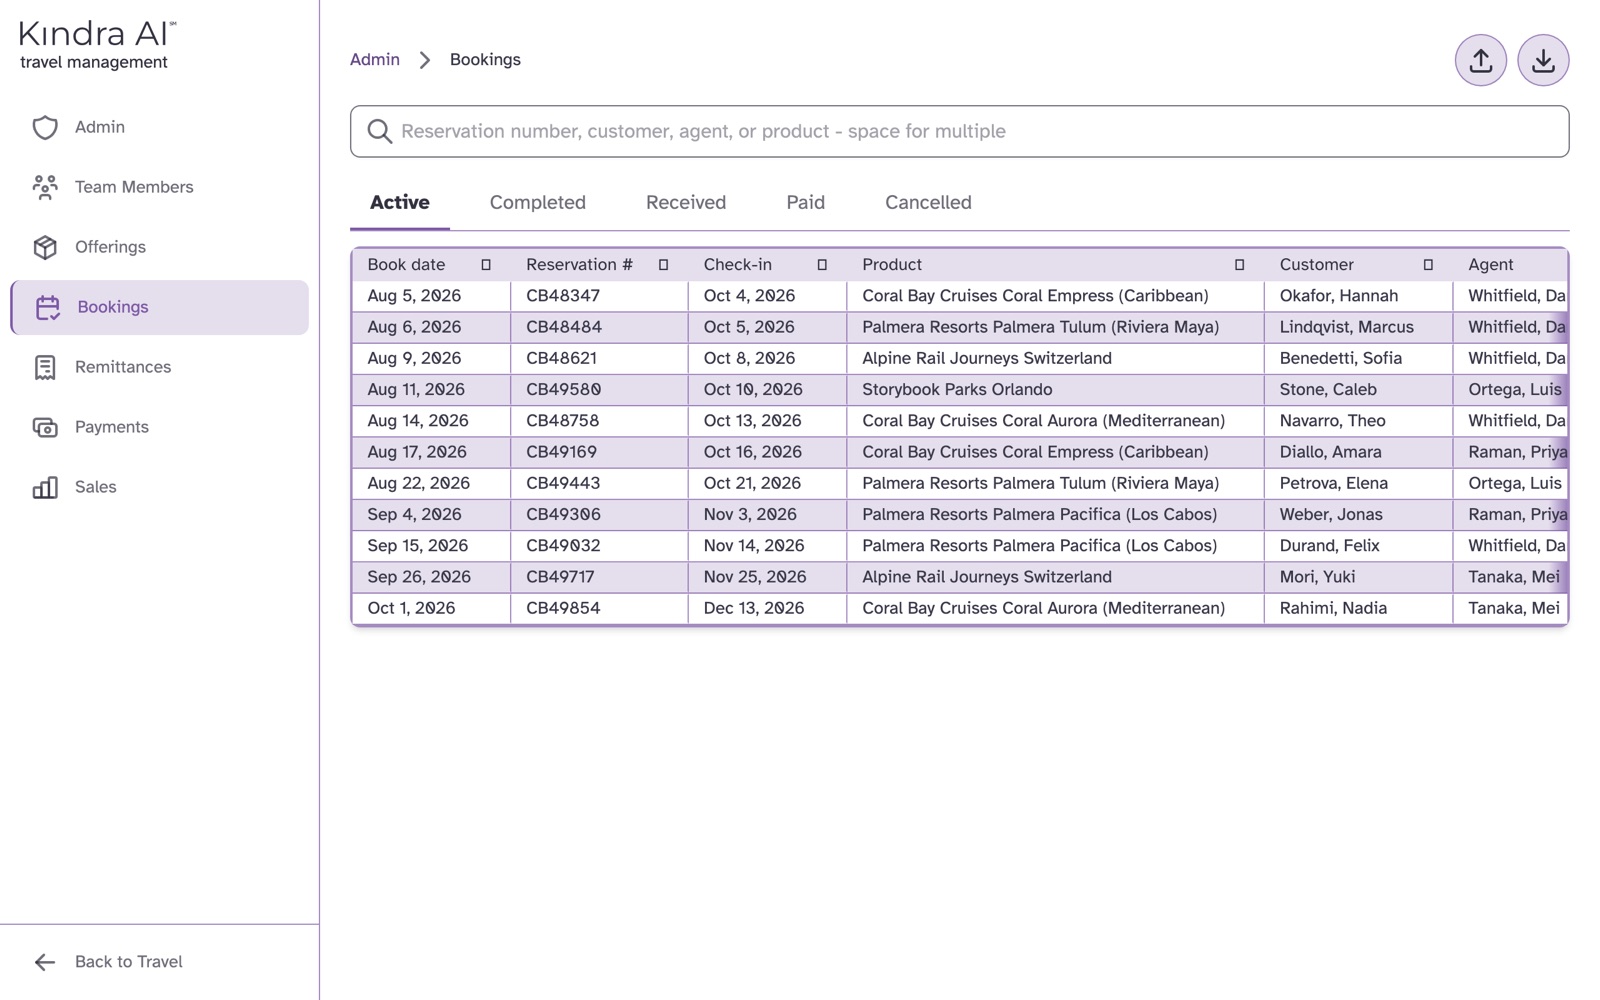This screenshot has width=1600, height=1000.
Task: Open the Book date column filter
Action: tap(486, 265)
